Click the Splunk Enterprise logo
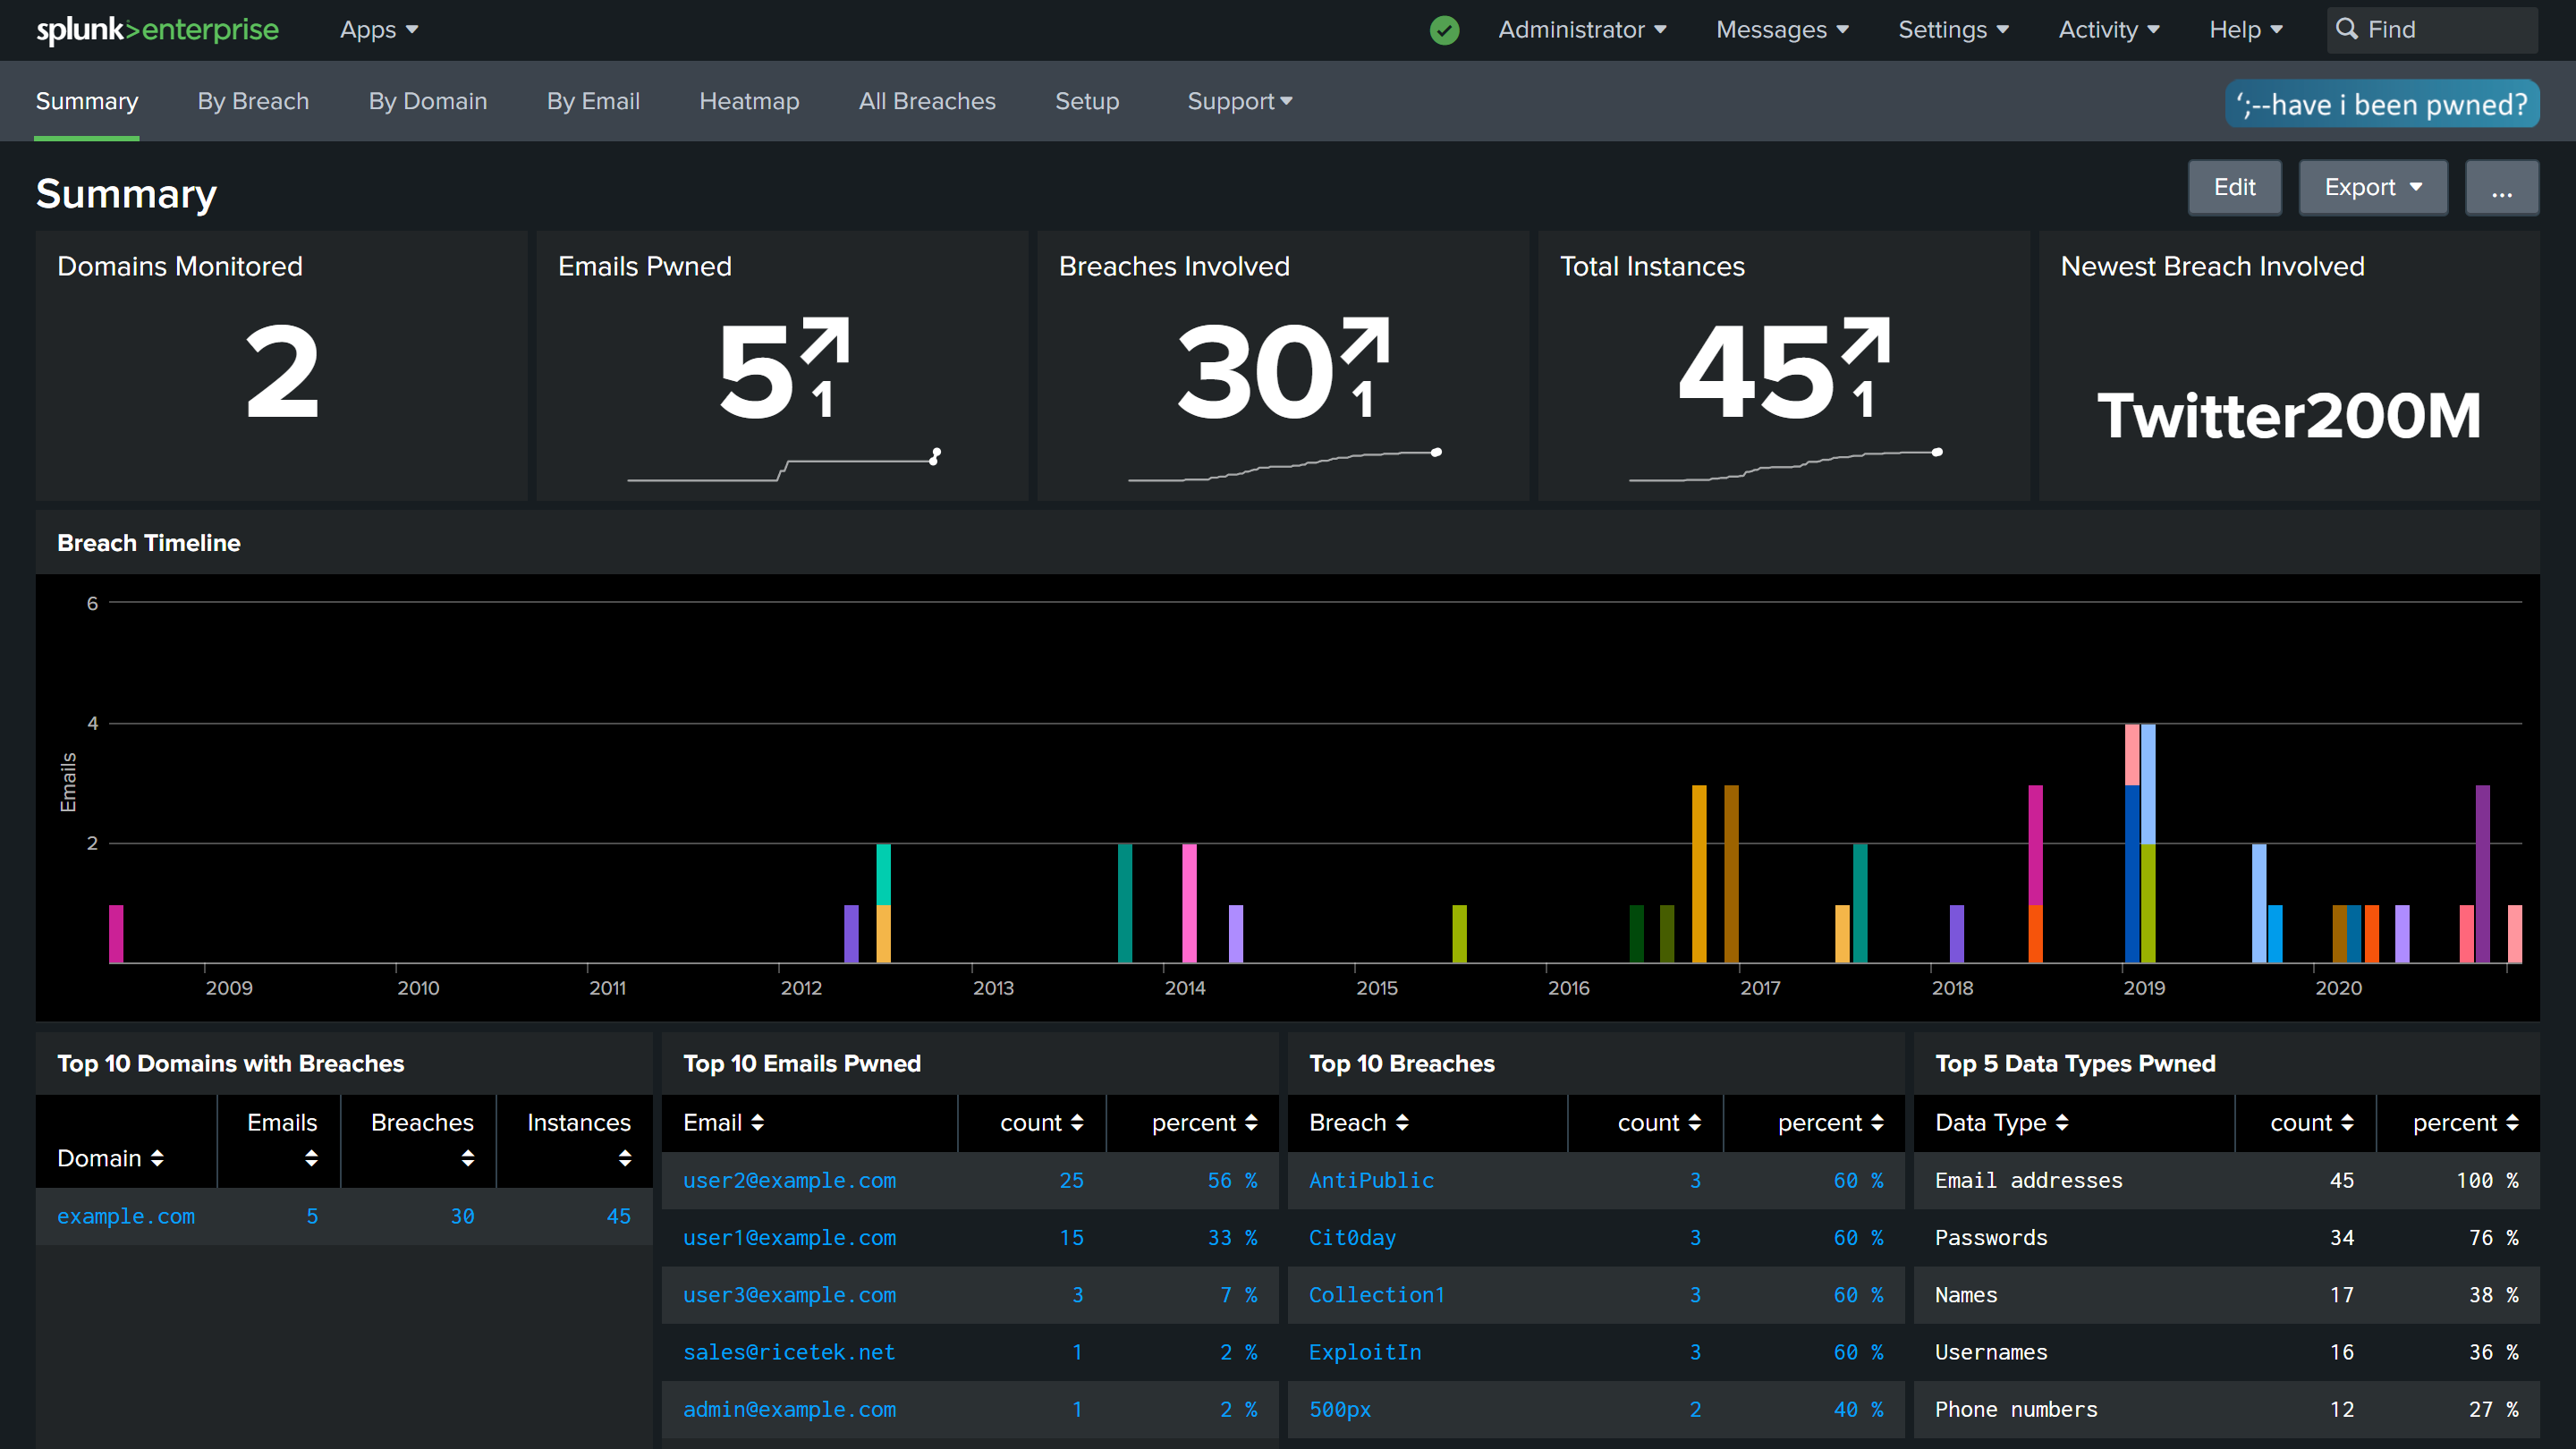Screen dimensions: 2576x1449 [x=157, y=30]
